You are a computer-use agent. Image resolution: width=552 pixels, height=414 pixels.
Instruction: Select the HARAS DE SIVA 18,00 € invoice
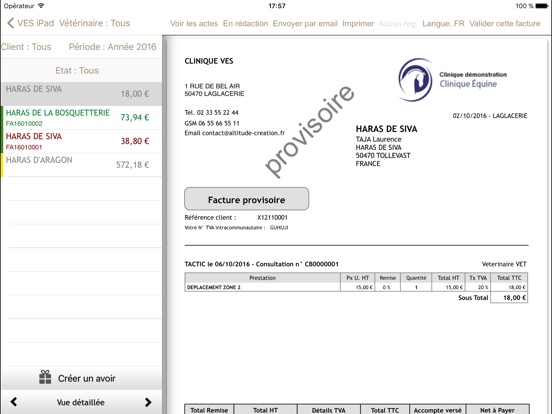pos(82,94)
